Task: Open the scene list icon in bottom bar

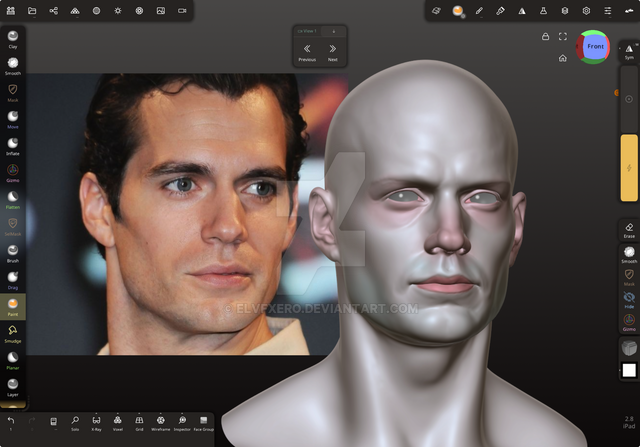Action: (x=53, y=423)
